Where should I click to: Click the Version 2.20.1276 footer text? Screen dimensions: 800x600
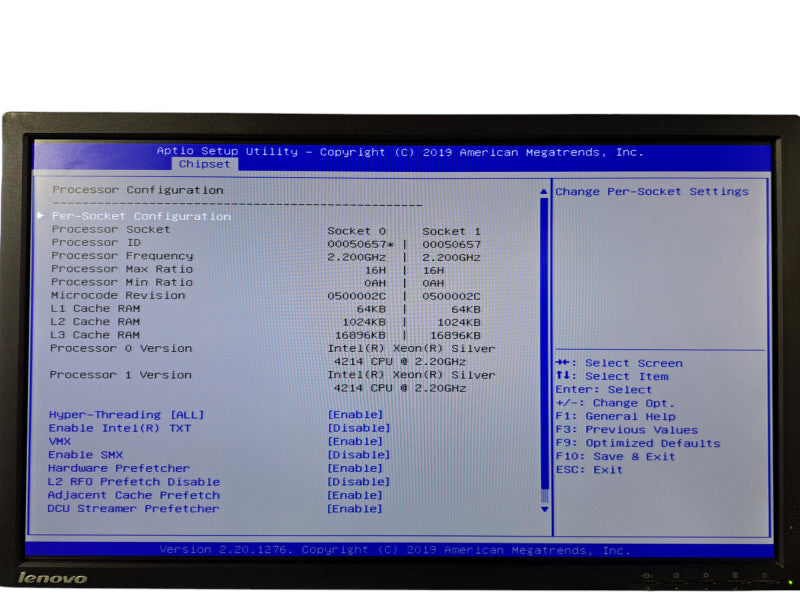point(394,550)
